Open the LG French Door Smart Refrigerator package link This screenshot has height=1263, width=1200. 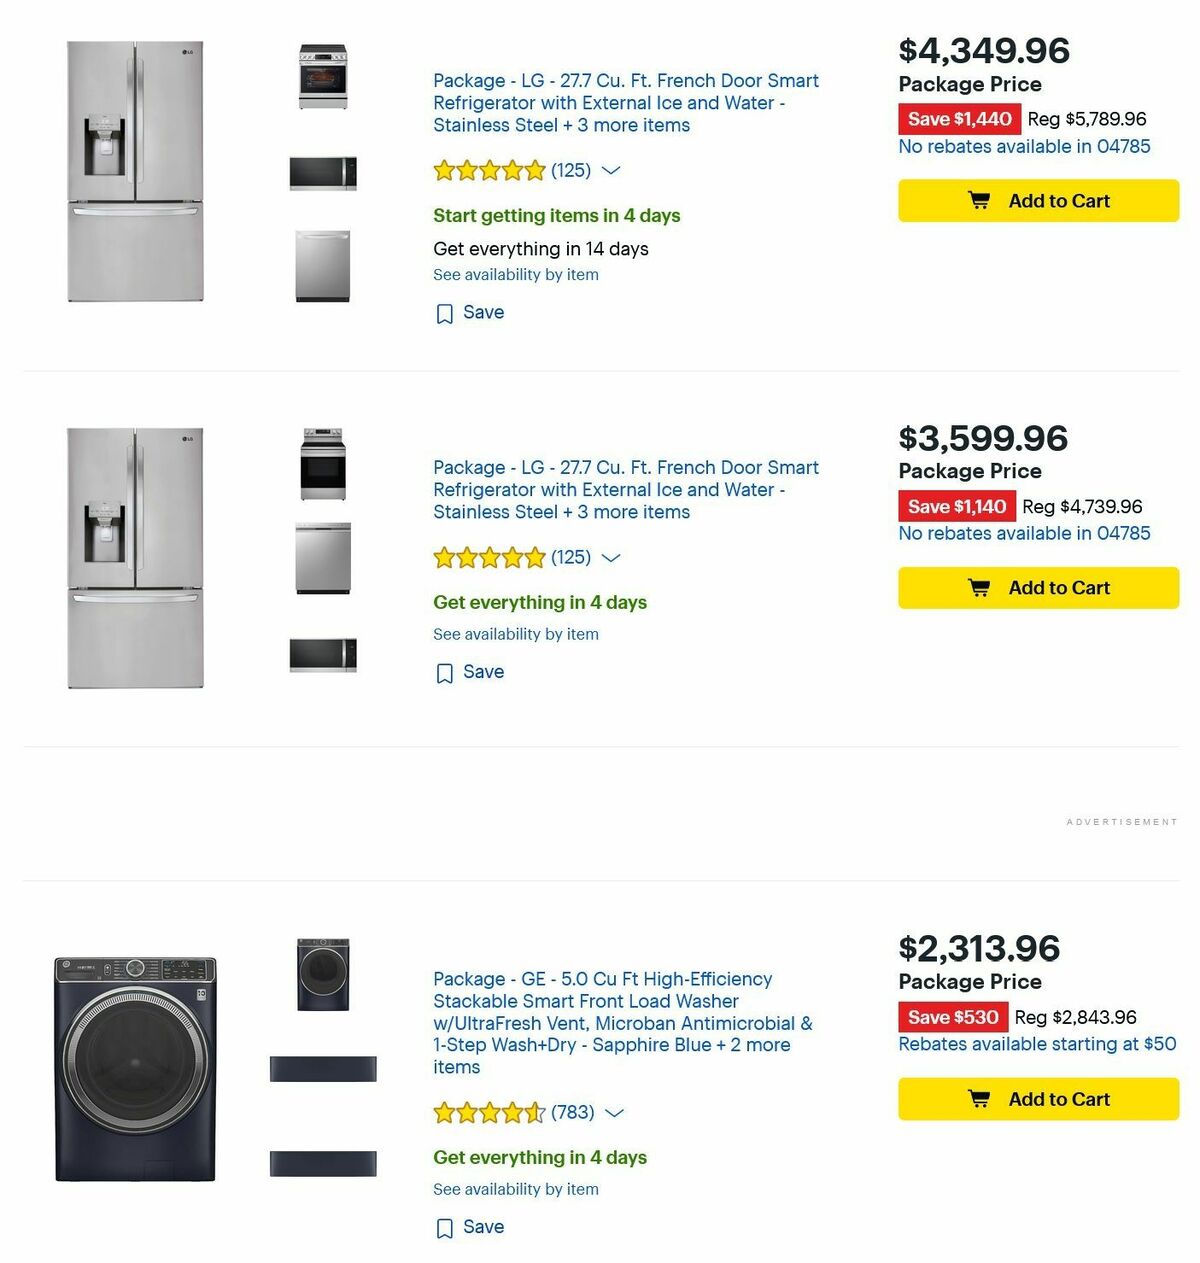(625, 102)
